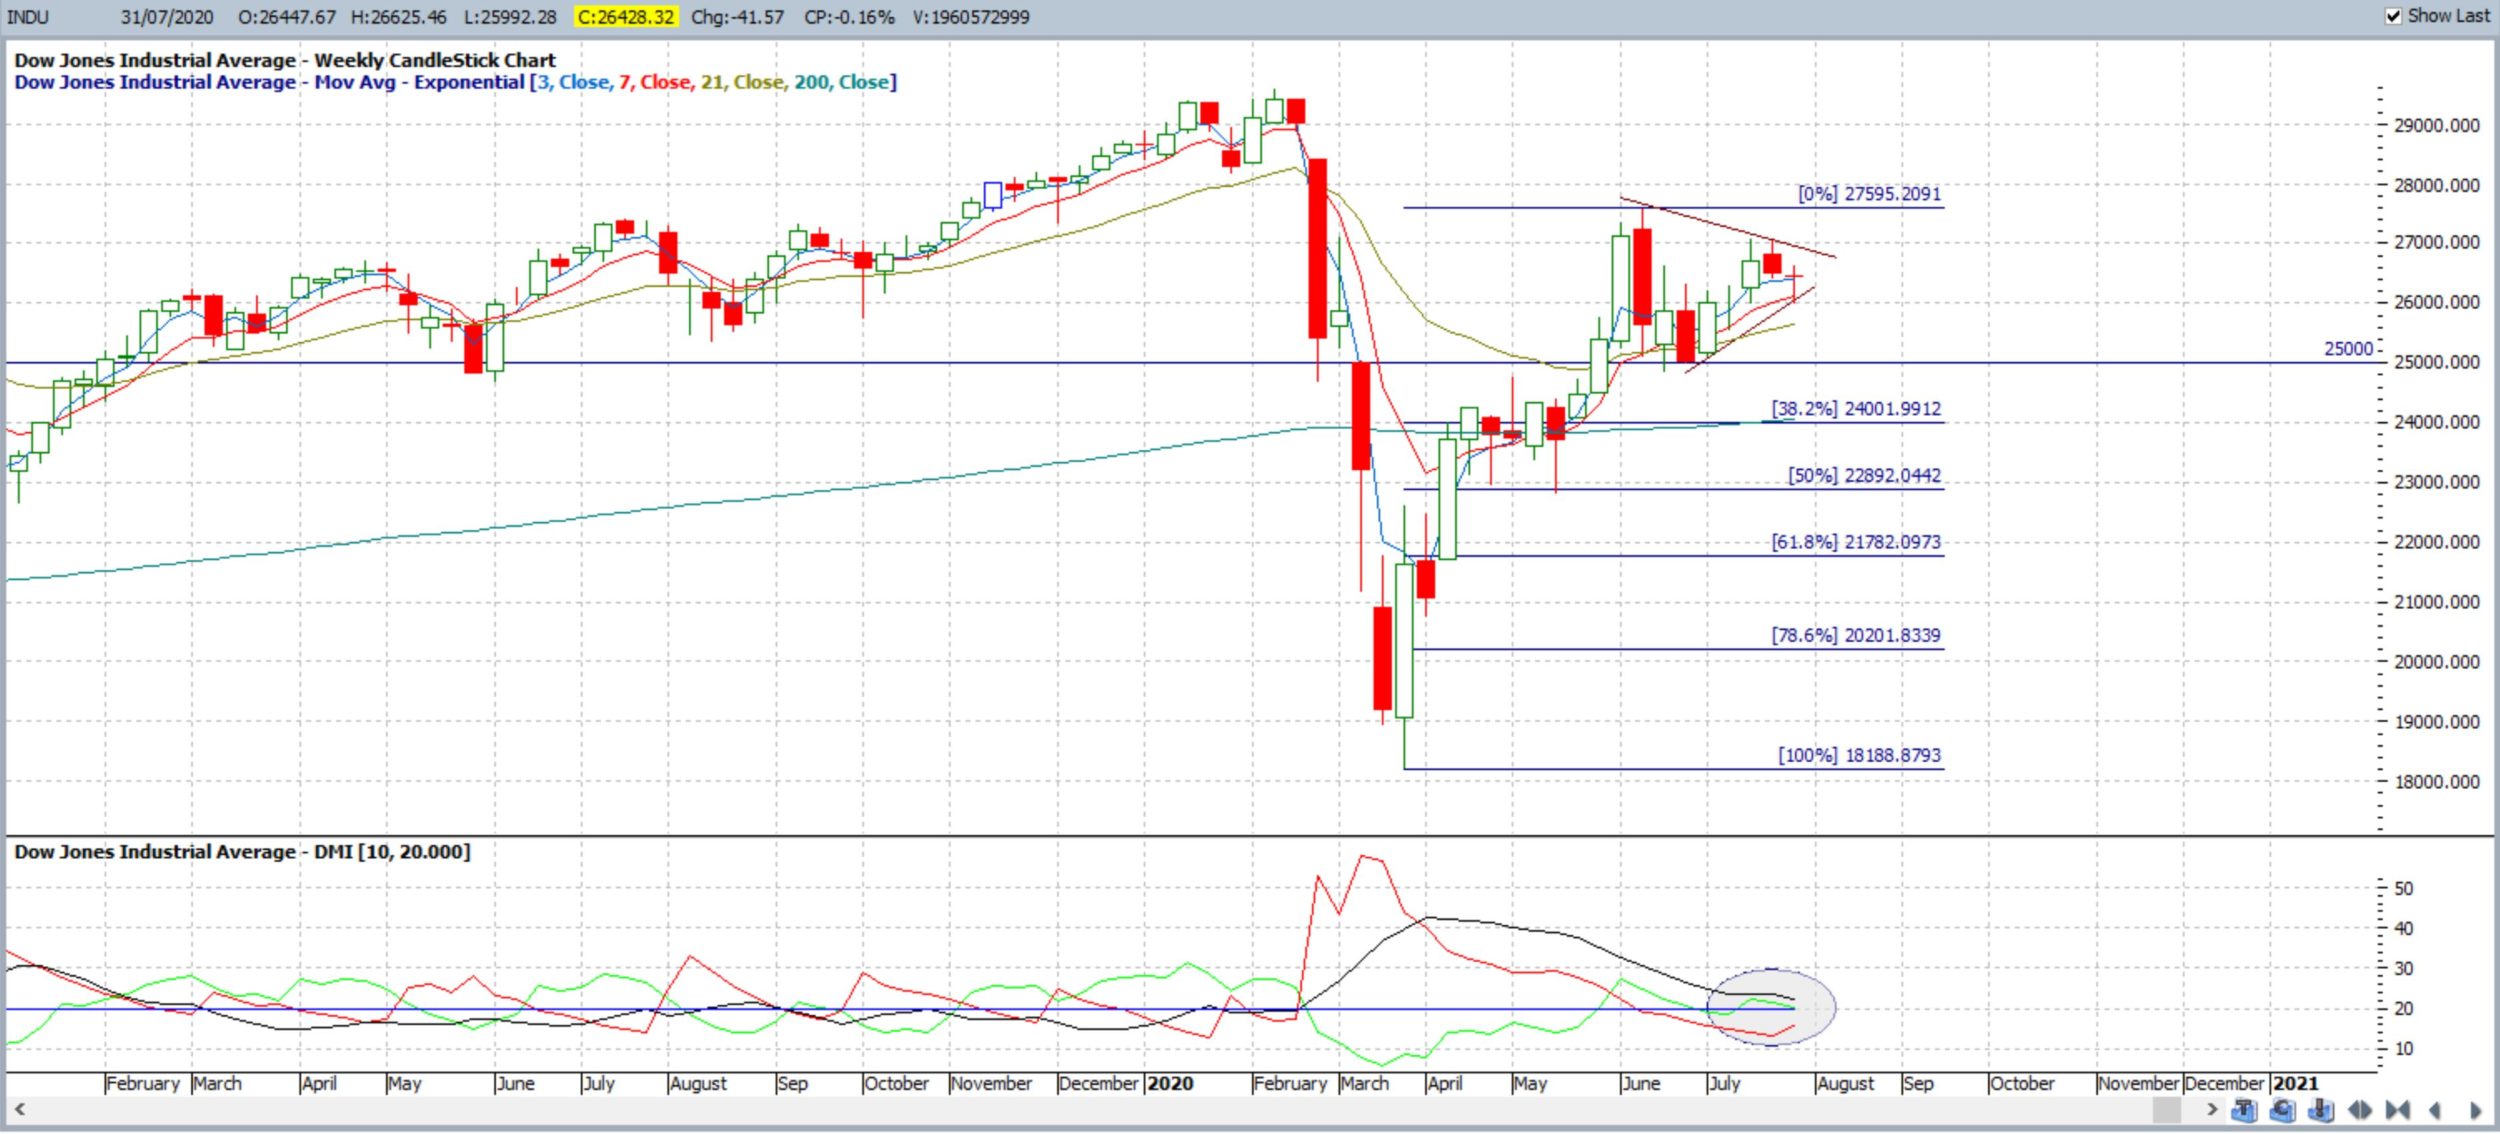The width and height of the screenshot is (2500, 1134).
Task: Click the 18000.000 price axis label
Action: coord(2437,781)
